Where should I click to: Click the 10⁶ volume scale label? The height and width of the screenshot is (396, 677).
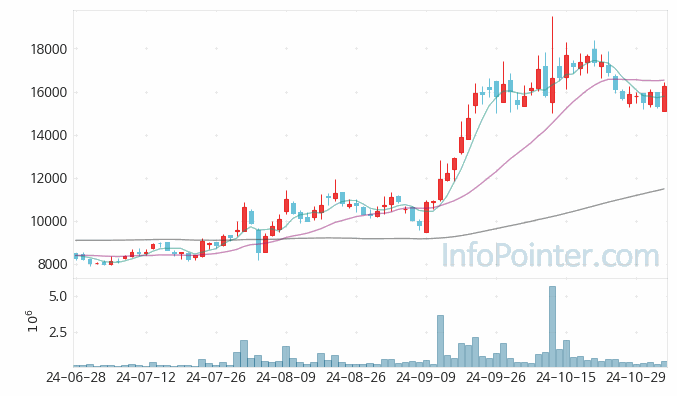pyautogui.click(x=32, y=321)
